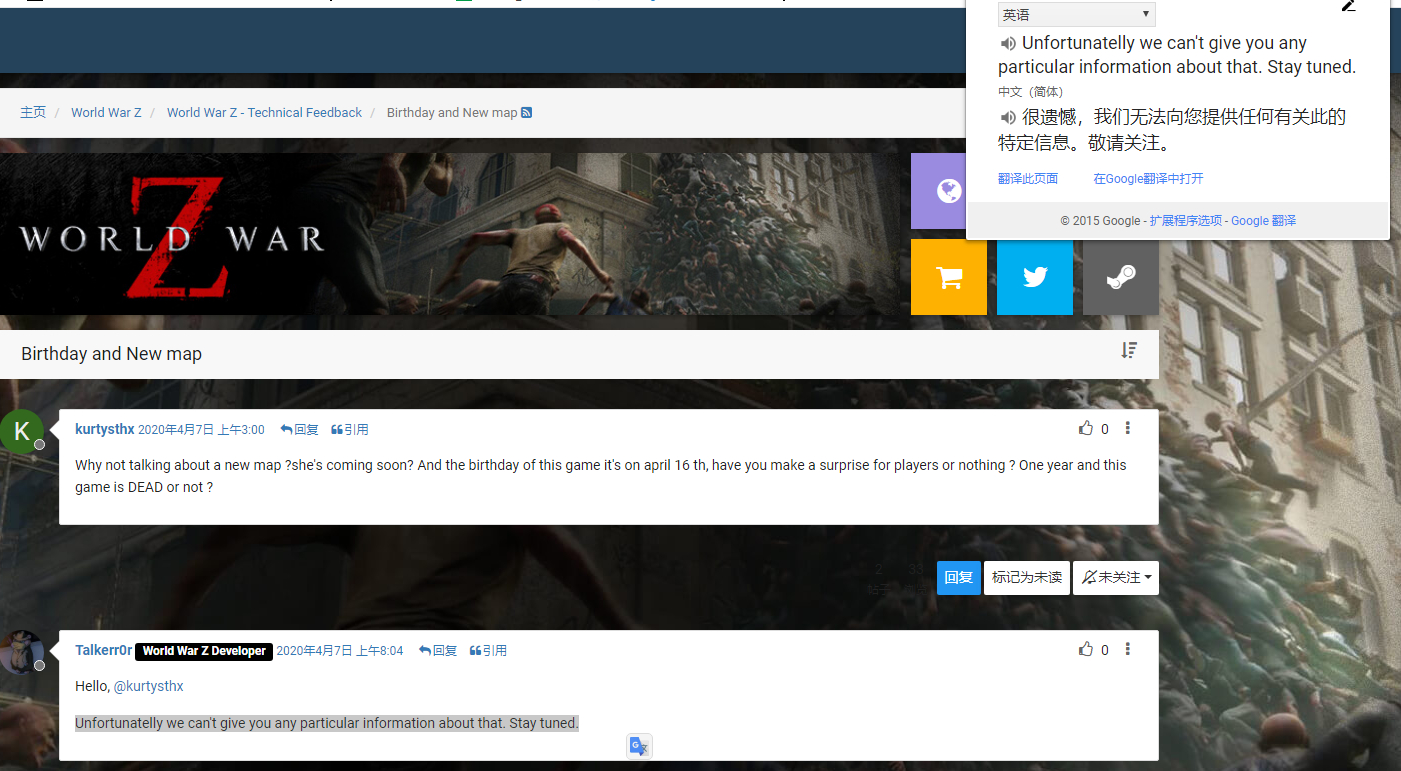Viewport: 1401px width, 771px height.
Task: Play the Chinese pronunciation speaker icon
Action: click(x=1008, y=118)
